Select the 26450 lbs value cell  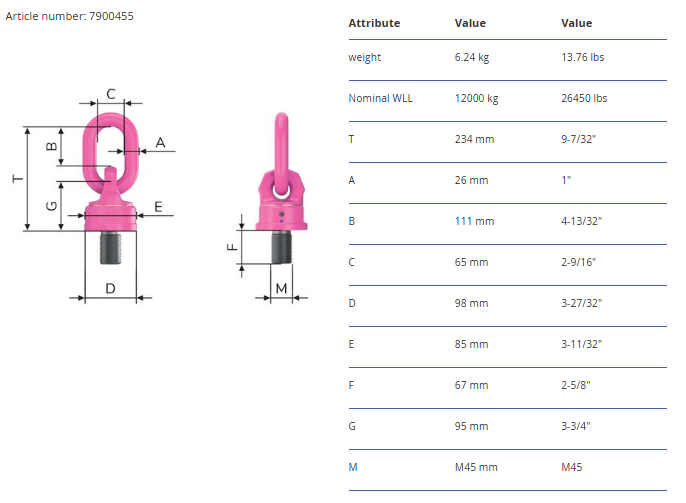[584, 98]
